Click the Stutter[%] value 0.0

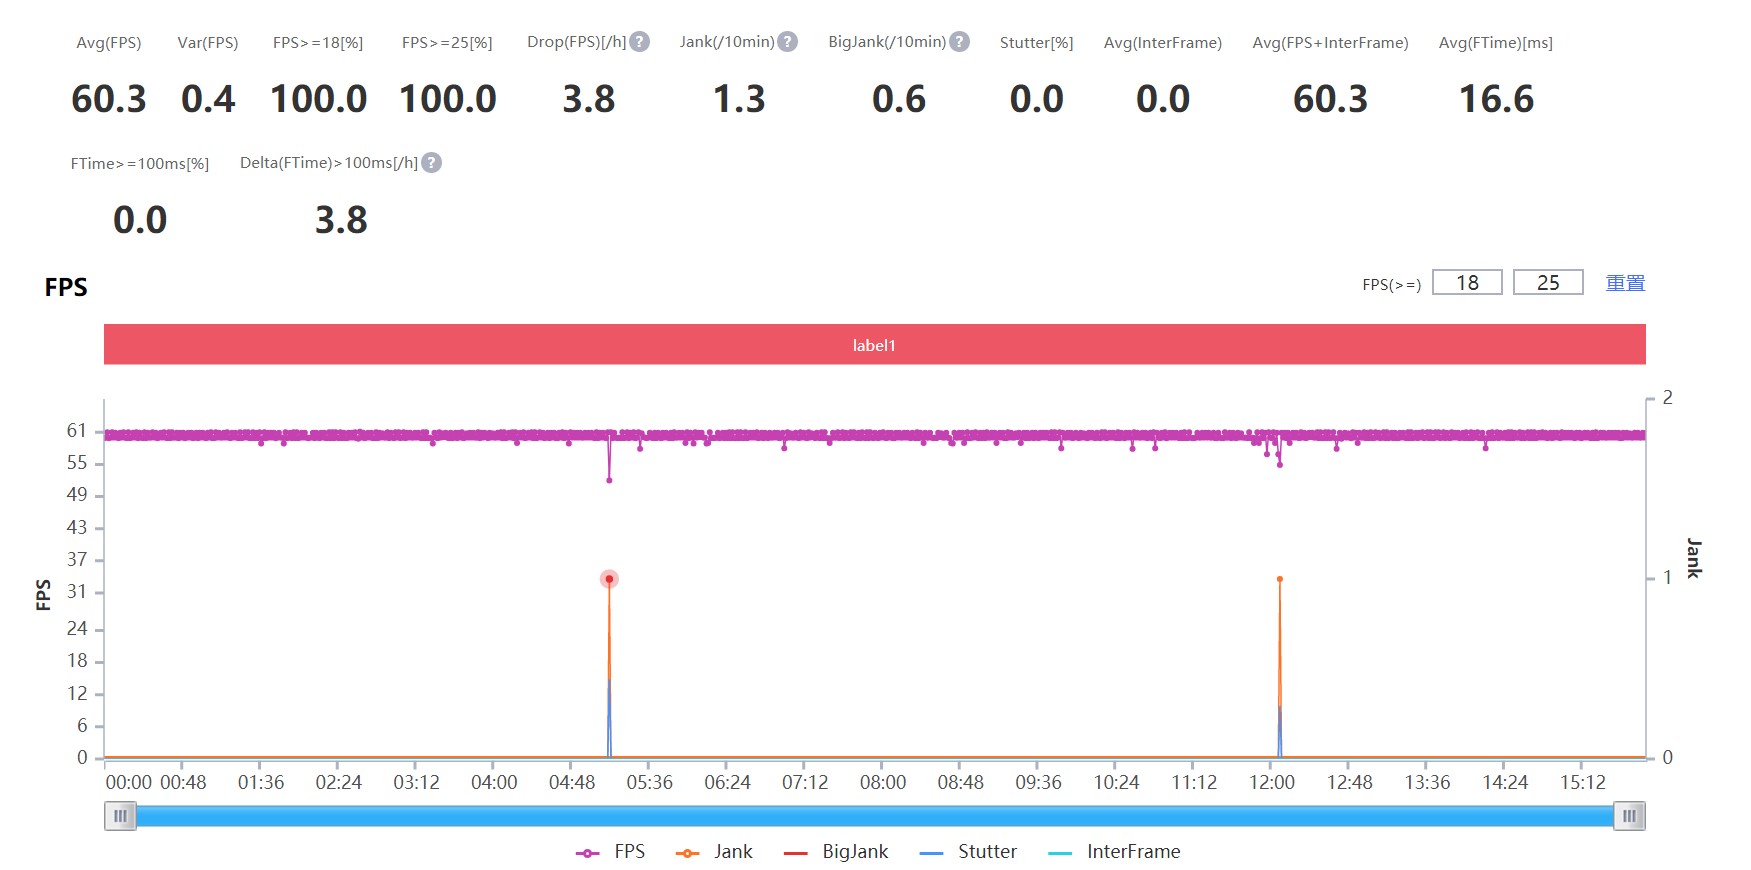coord(1037,99)
